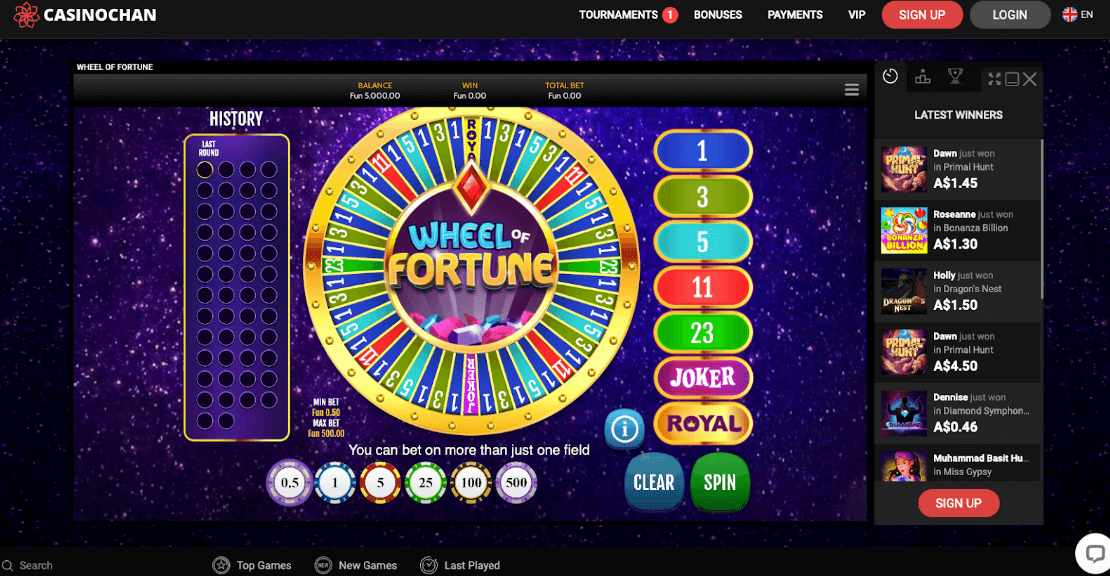Viewport: 1110px width, 576px height.
Task: Open latest winners clock icon tab
Action: 891,76
